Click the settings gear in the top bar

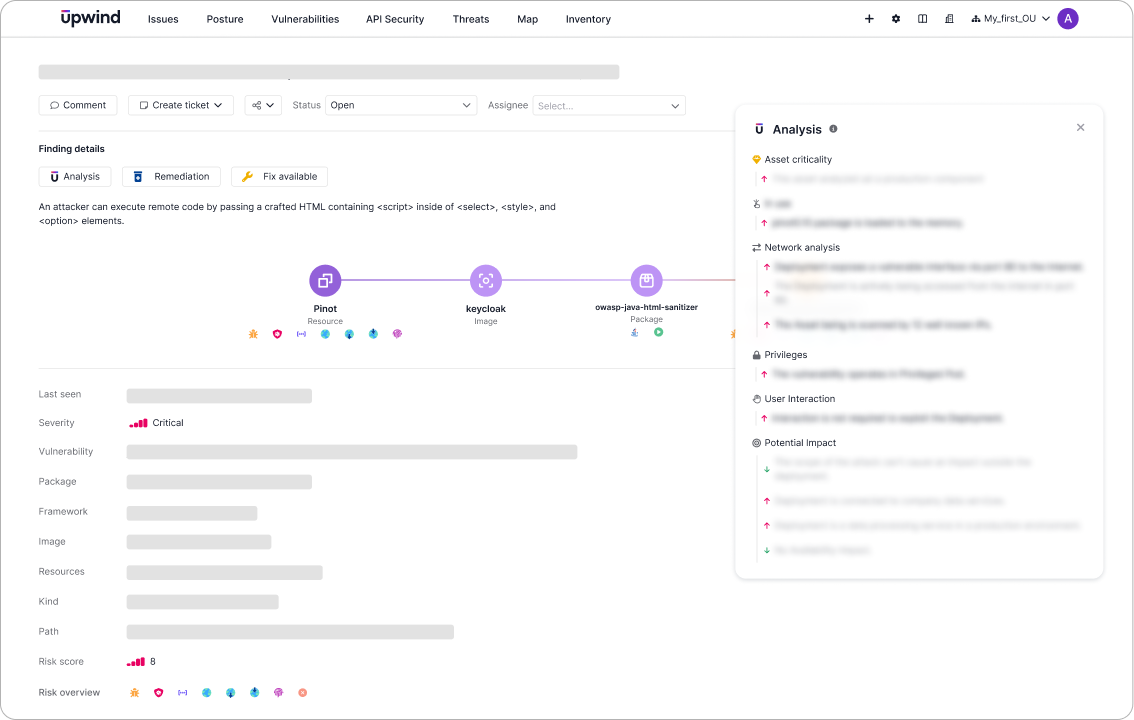click(x=895, y=18)
